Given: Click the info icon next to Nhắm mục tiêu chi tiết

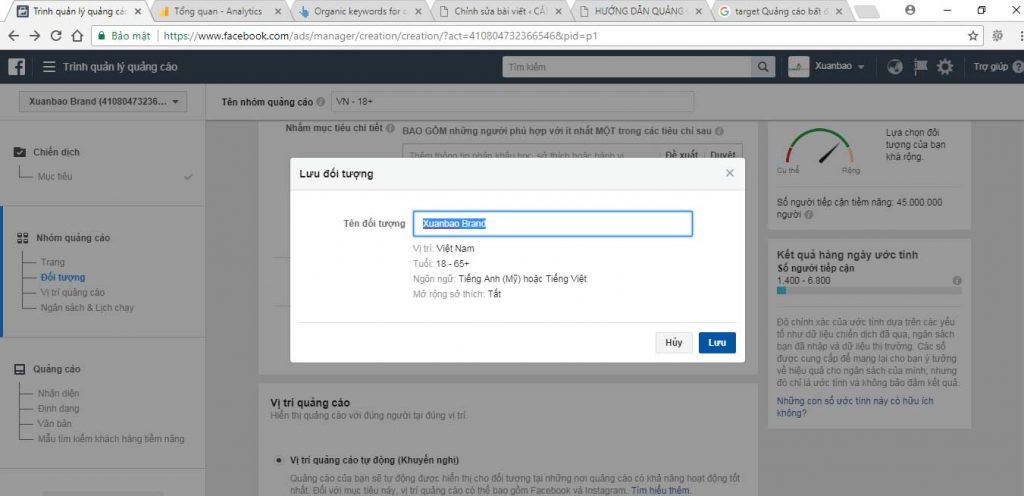Looking at the screenshot, I should point(390,128).
